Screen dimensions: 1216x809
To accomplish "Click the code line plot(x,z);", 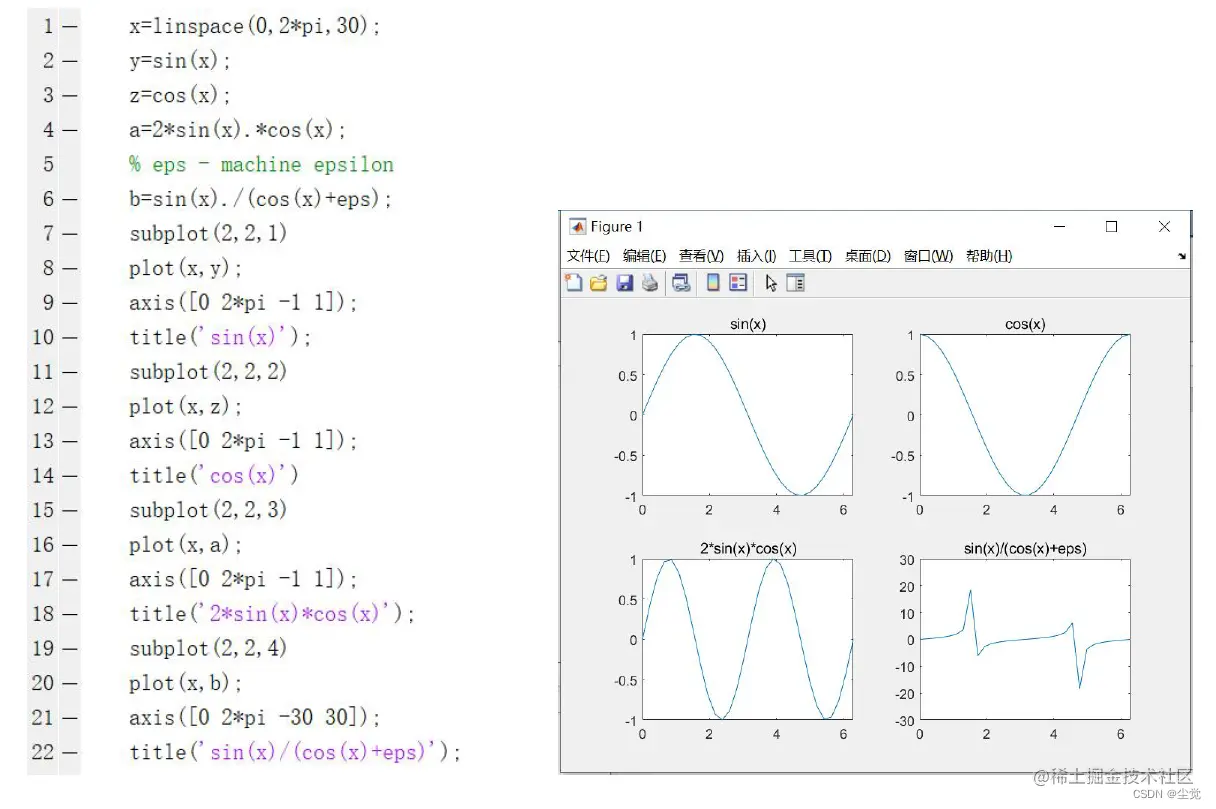I will point(186,406).
